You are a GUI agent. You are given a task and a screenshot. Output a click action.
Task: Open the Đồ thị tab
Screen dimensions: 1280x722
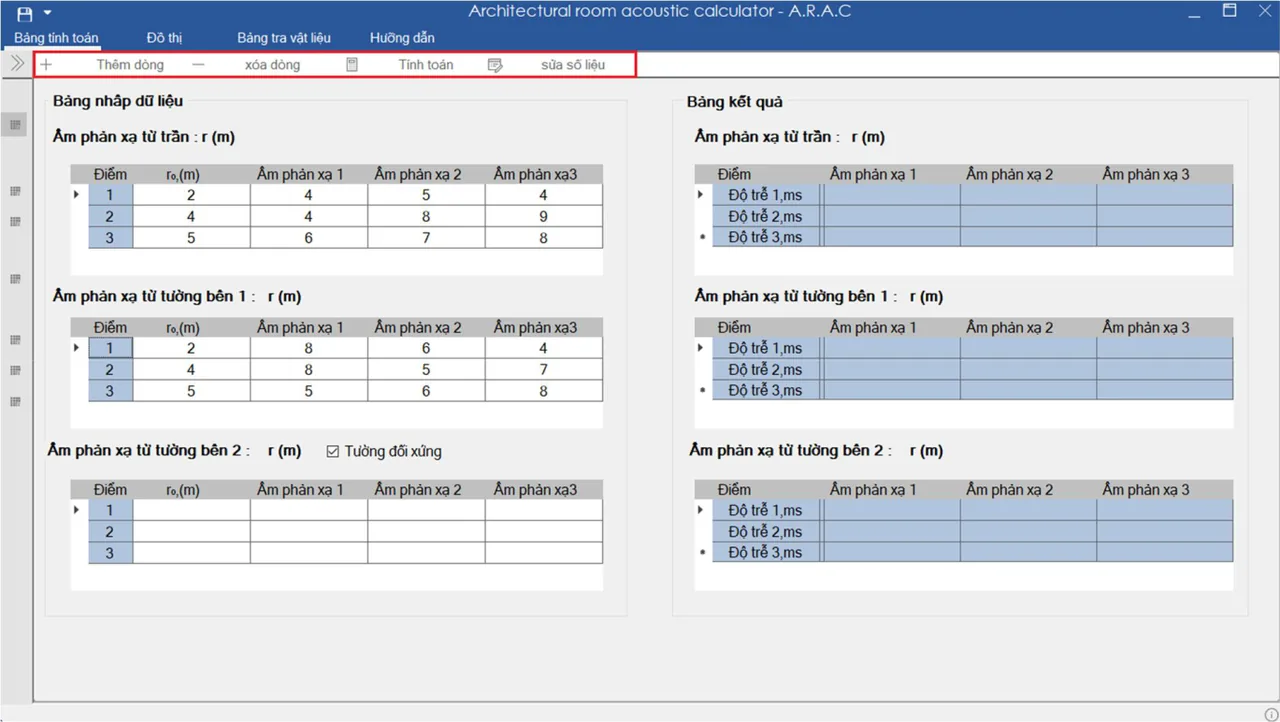pyautogui.click(x=164, y=38)
